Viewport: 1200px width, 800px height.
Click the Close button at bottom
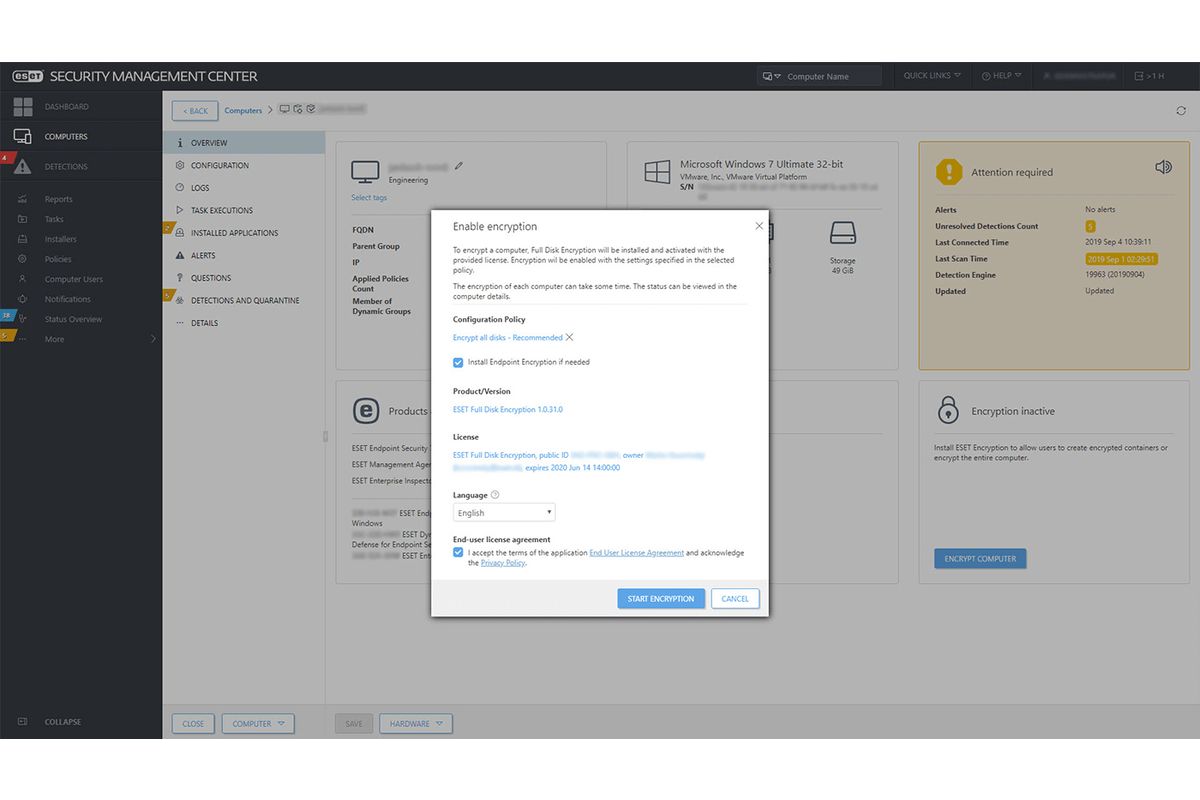click(x=193, y=723)
